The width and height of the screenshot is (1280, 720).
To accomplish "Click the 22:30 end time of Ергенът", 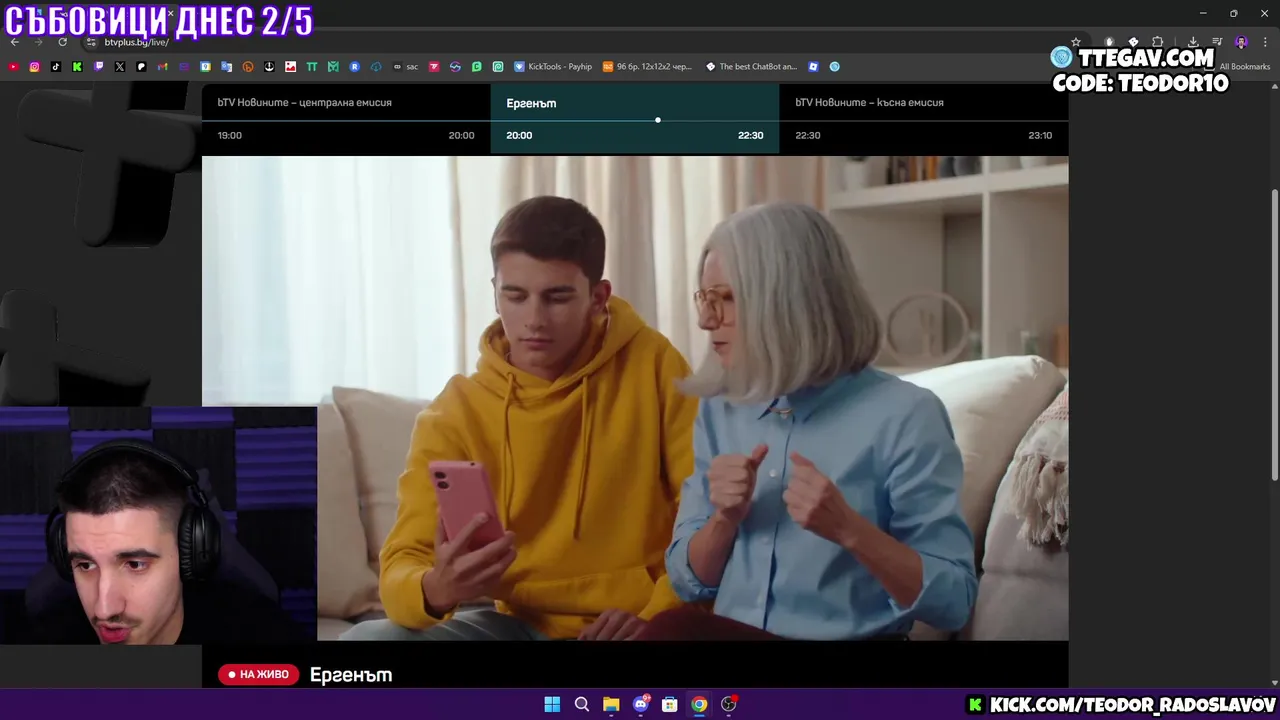I will pyautogui.click(x=750, y=135).
